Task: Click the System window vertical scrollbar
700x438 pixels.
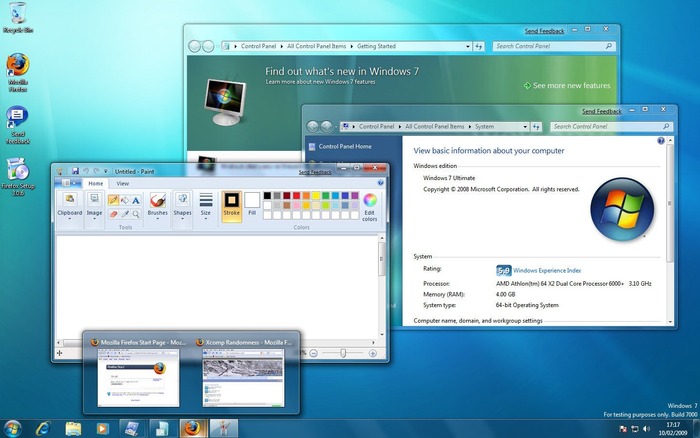Action: tap(670, 204)
